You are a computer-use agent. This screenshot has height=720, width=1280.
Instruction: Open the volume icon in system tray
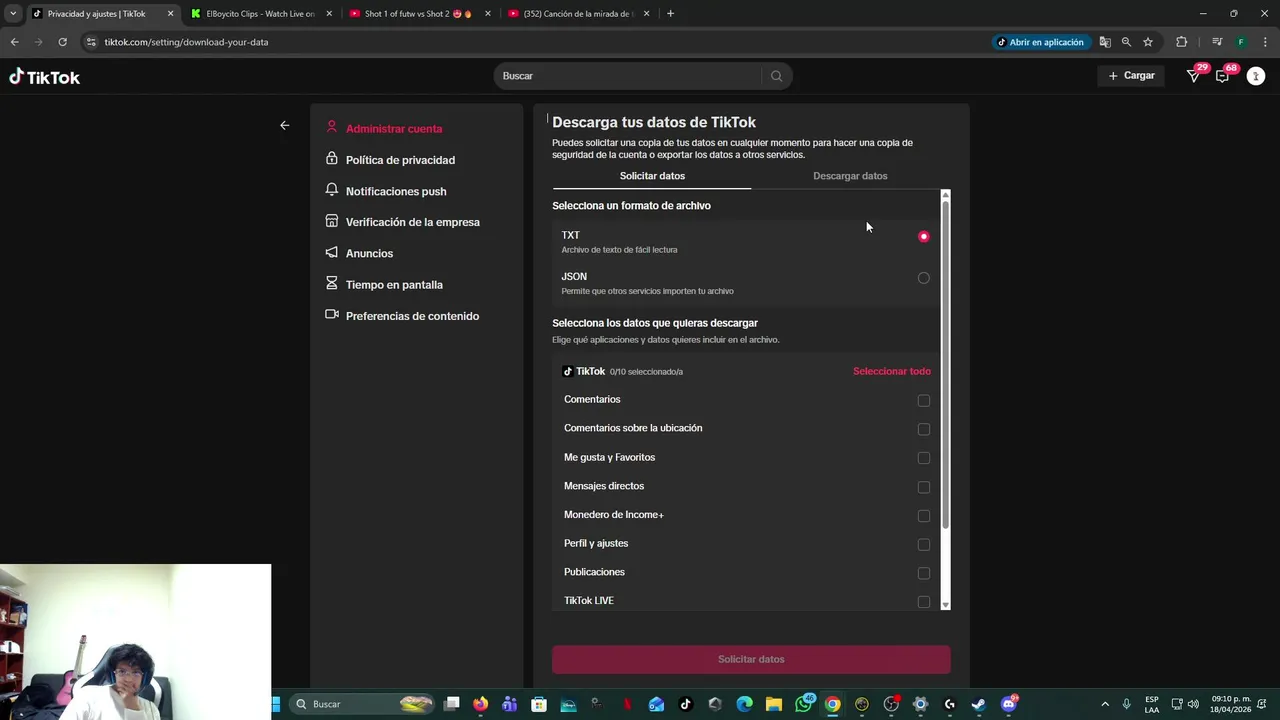(1193, 704)
